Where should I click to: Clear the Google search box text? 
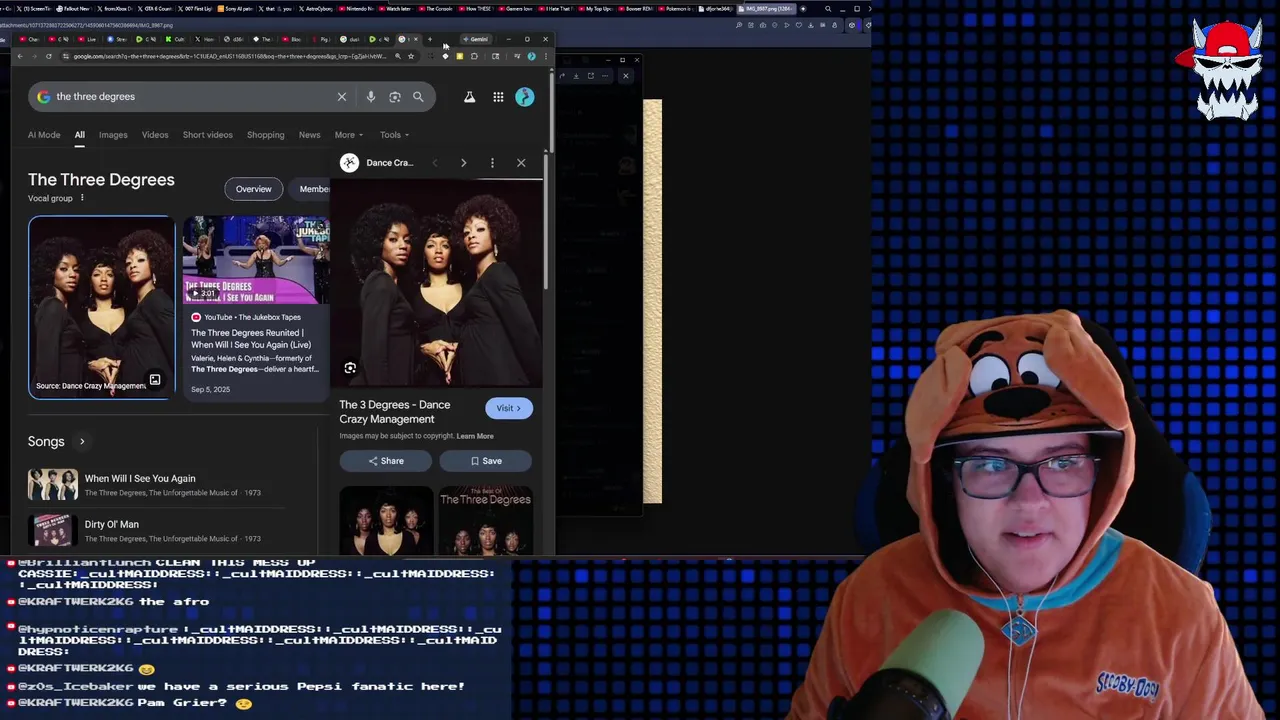342,97
